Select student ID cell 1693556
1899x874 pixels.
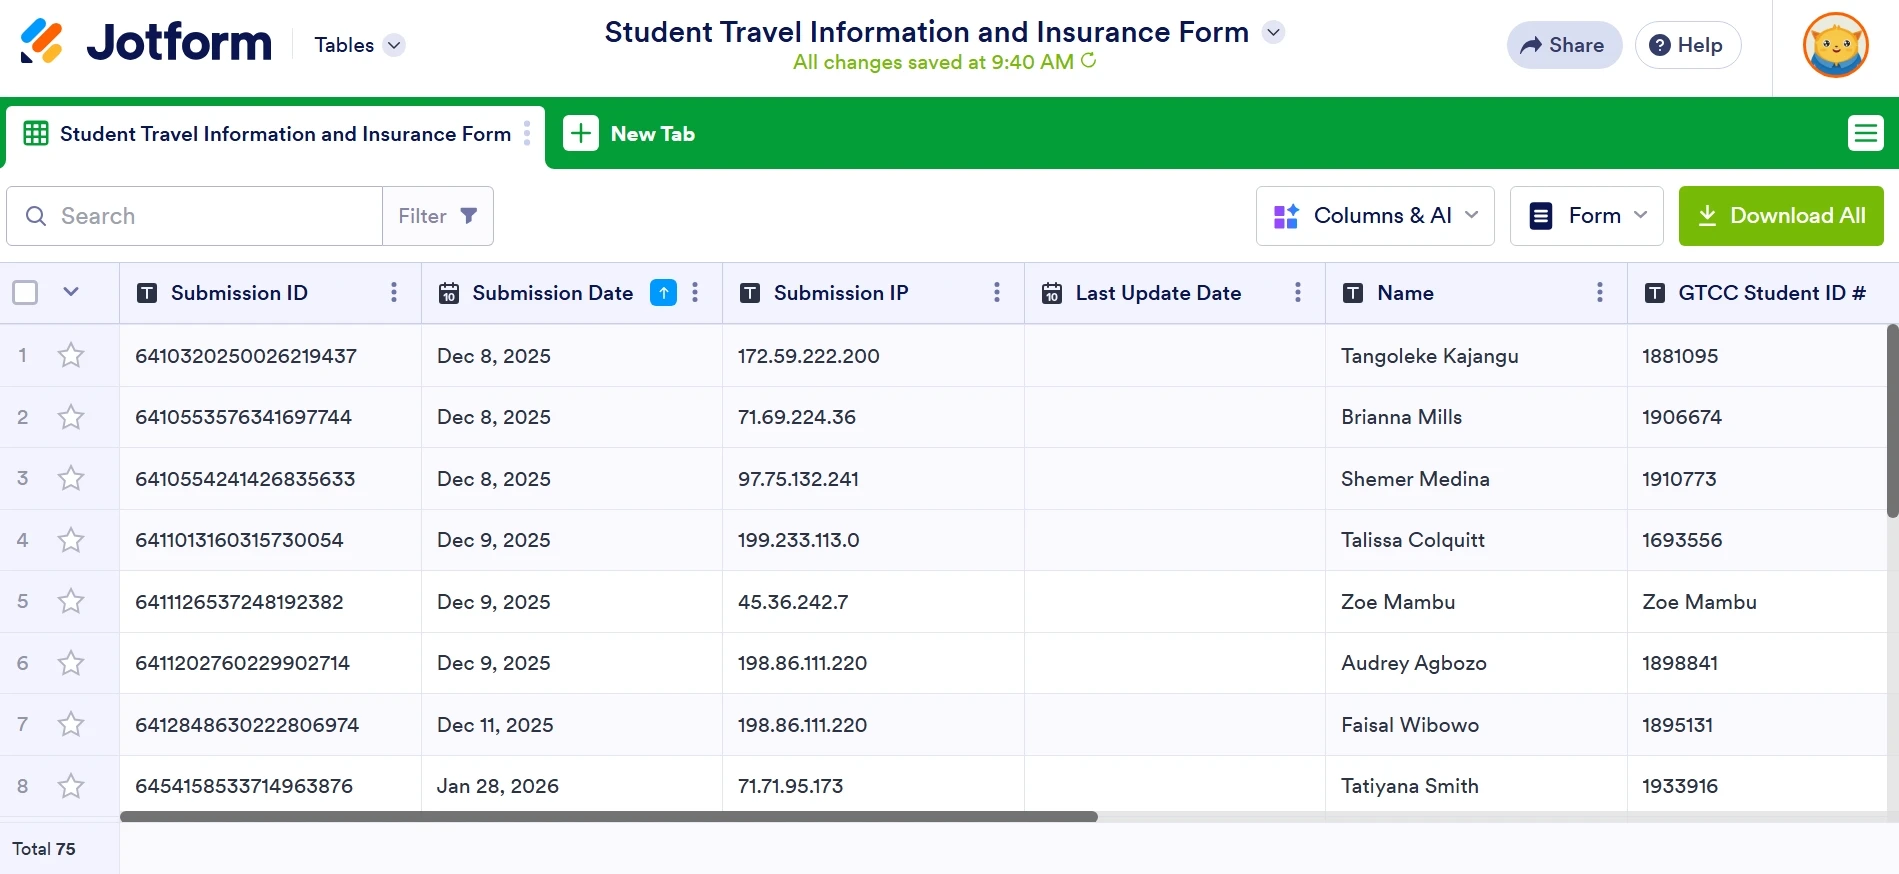pos(1757,540)
